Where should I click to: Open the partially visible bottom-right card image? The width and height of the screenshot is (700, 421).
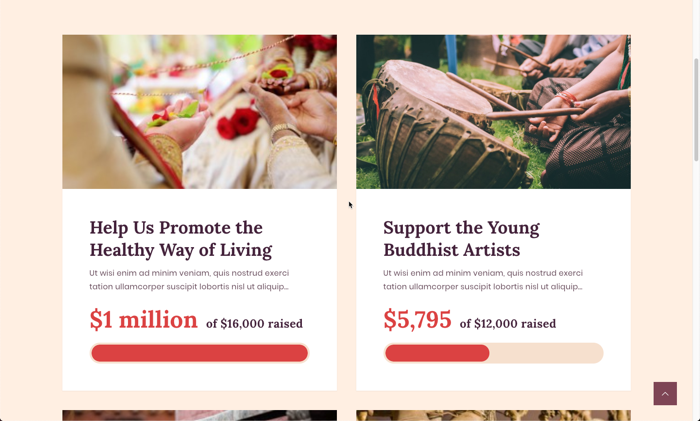pyautogui.click(x=493, y=415)
